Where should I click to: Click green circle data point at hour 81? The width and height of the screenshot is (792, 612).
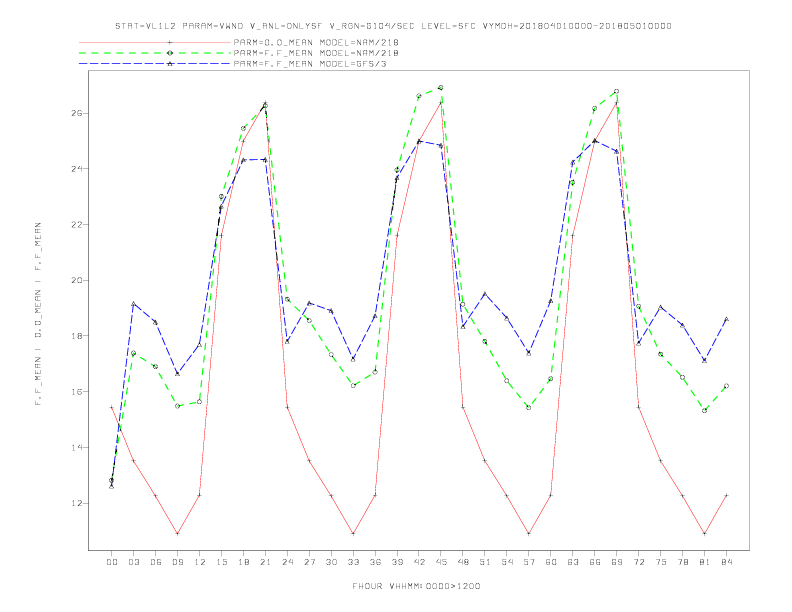705,411
